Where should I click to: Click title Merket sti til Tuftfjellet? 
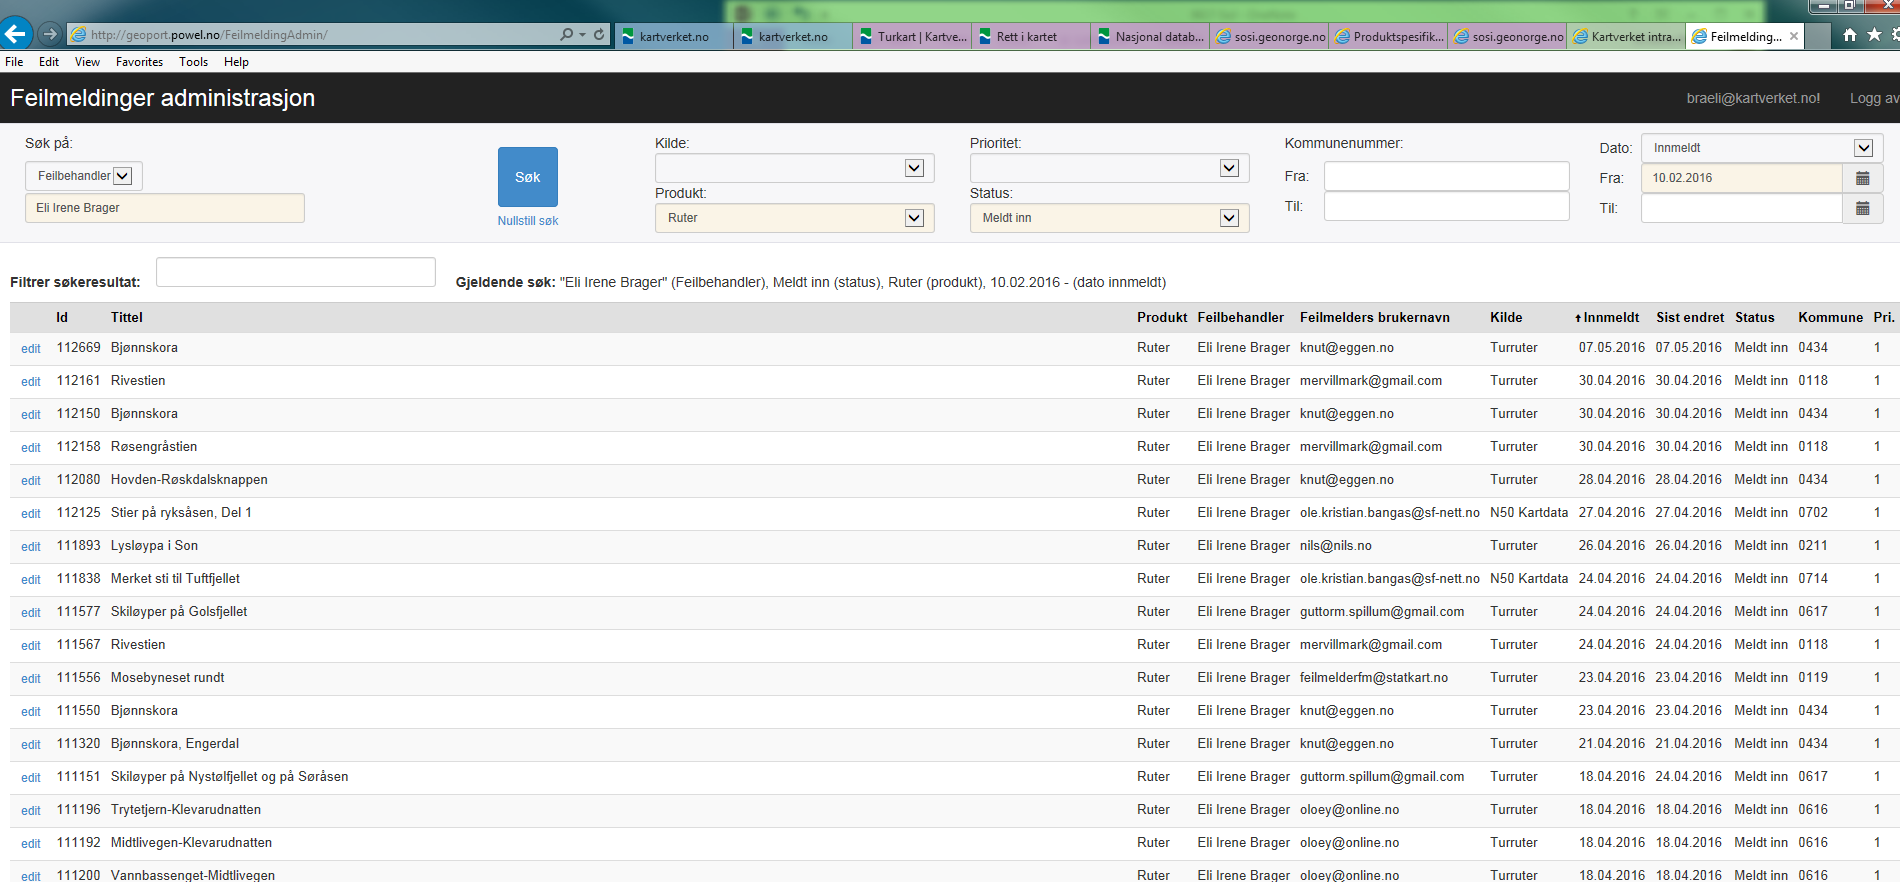click(175, 579)
